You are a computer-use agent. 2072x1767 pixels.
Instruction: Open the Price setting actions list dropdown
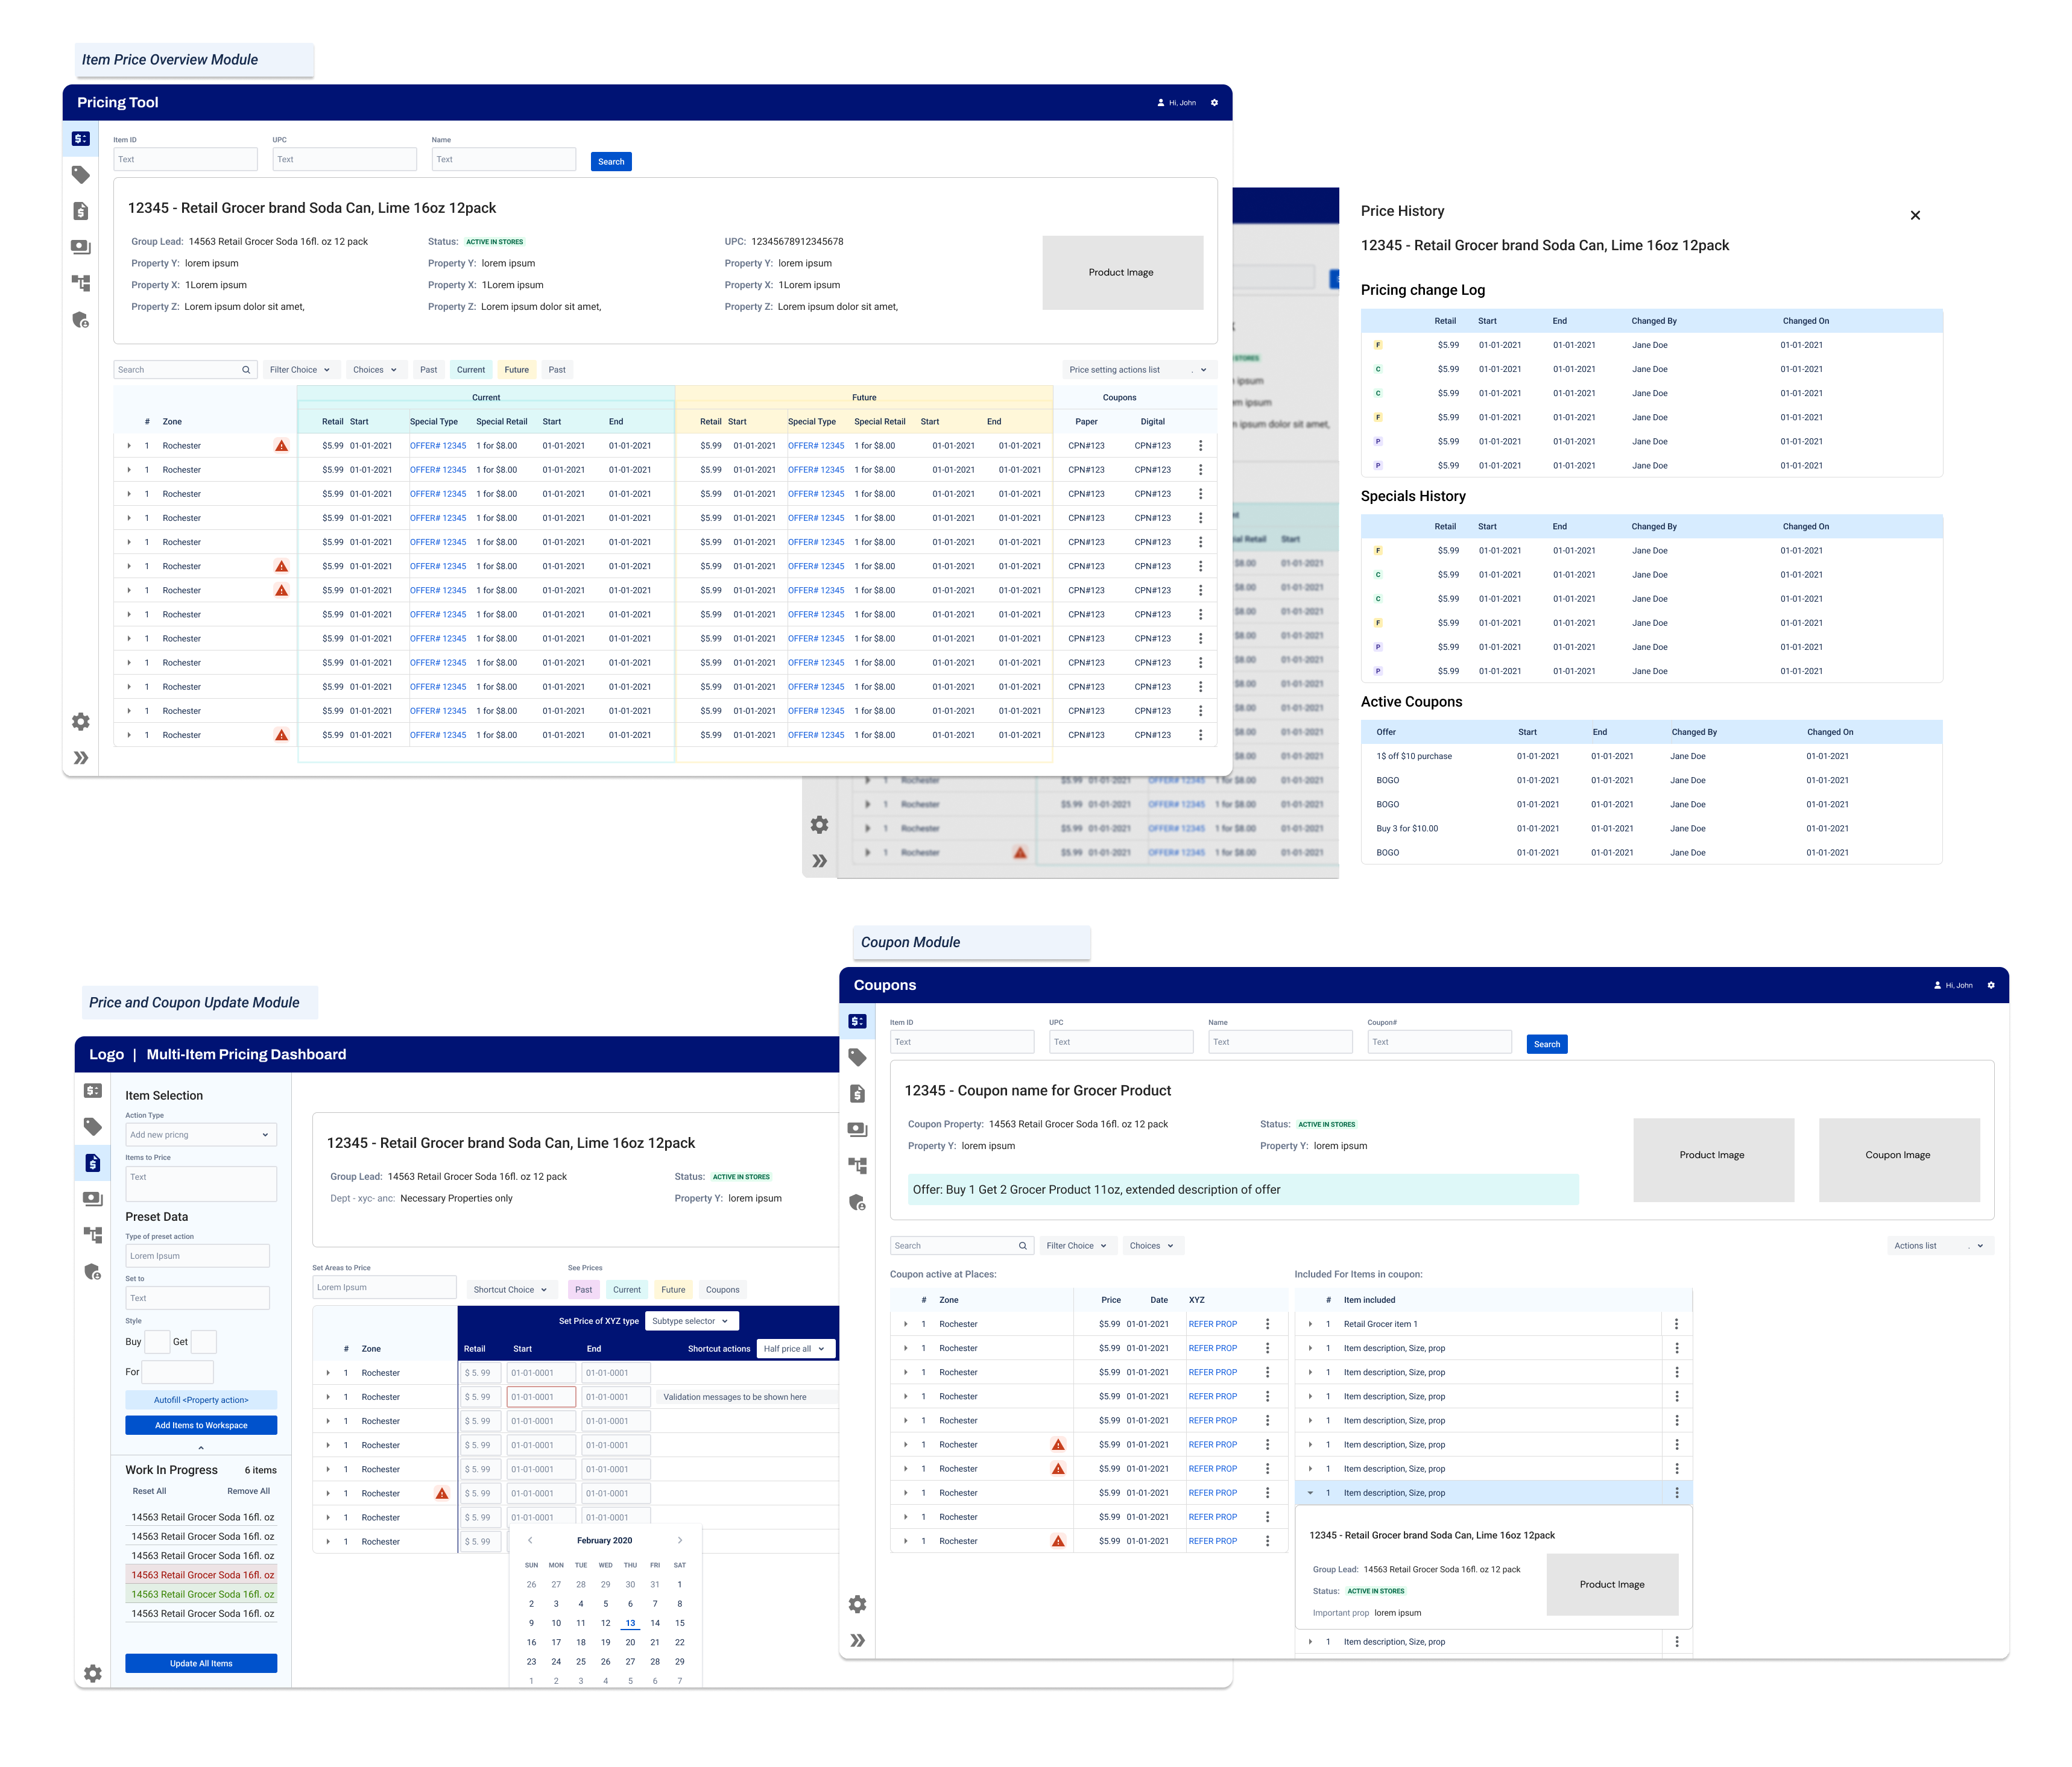coord(1139,370)
